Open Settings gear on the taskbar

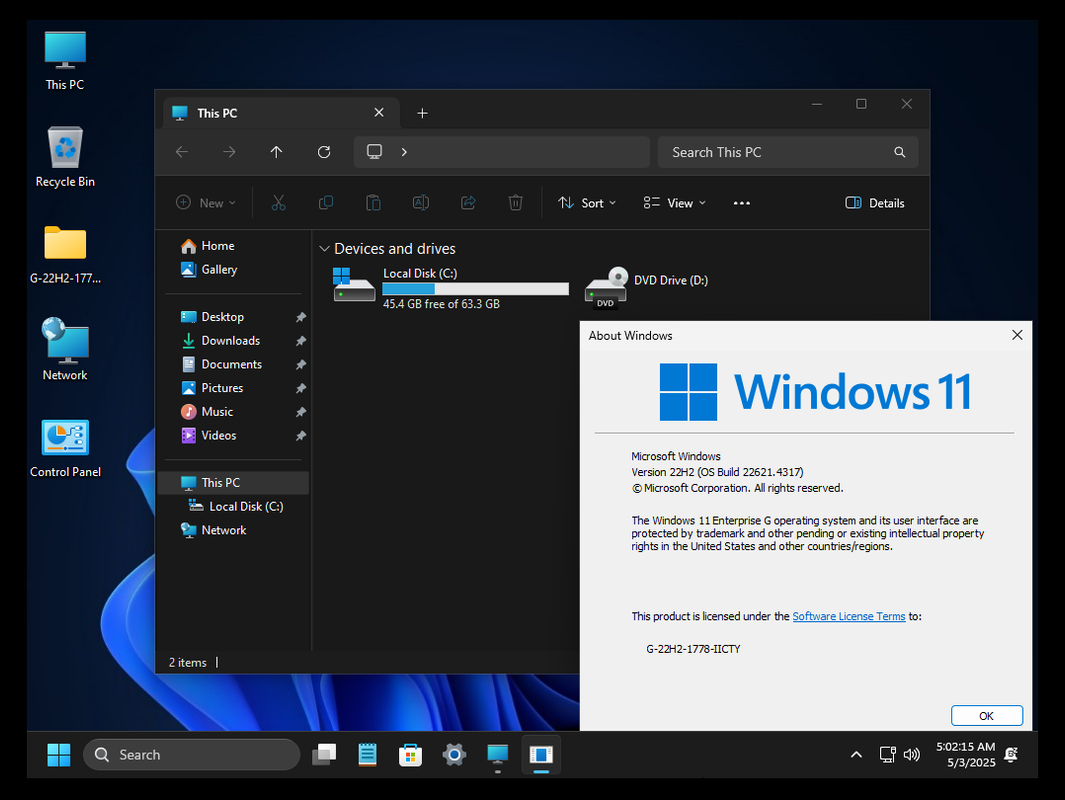(x=454, y=754)
